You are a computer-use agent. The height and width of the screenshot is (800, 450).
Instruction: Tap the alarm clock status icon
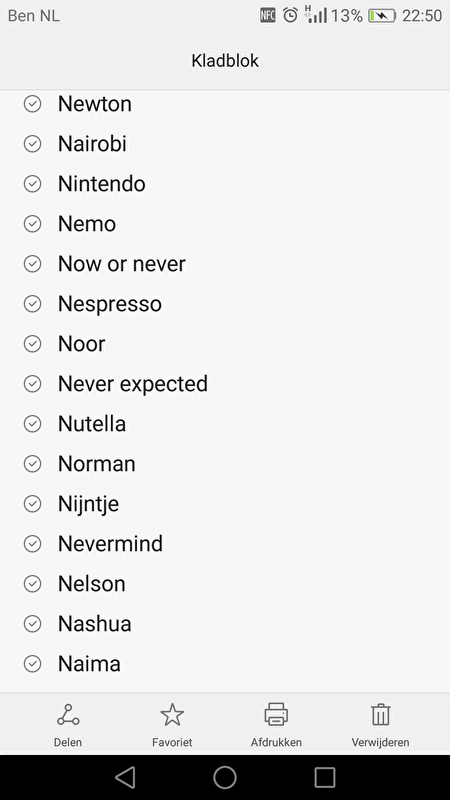pyautogui.click(x=290, y=15)
